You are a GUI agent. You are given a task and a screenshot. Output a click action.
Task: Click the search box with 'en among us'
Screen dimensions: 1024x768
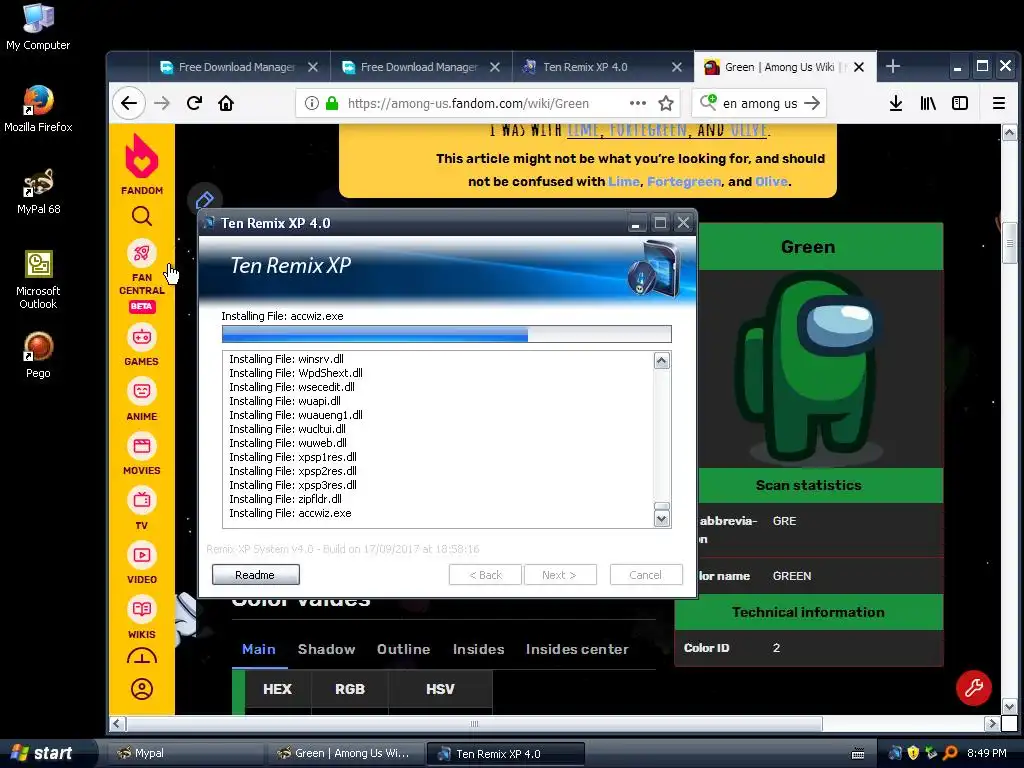point(760,103)
